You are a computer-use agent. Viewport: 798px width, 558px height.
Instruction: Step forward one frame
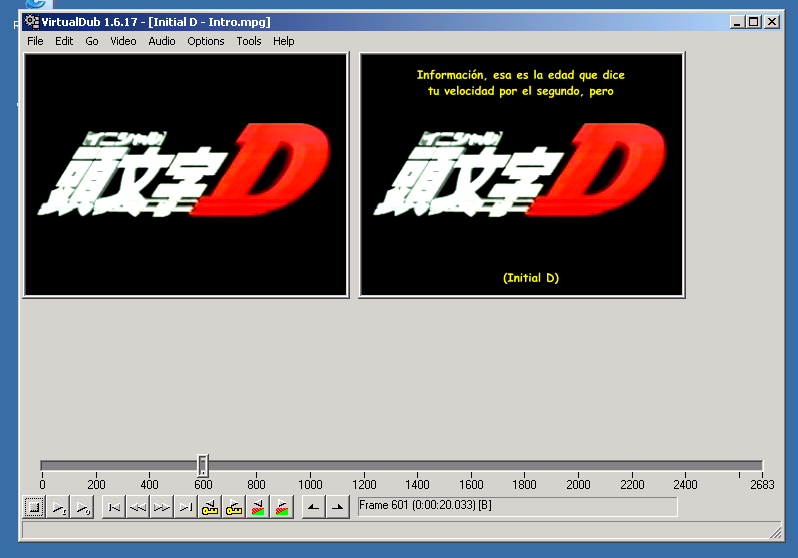coord(162,507)
